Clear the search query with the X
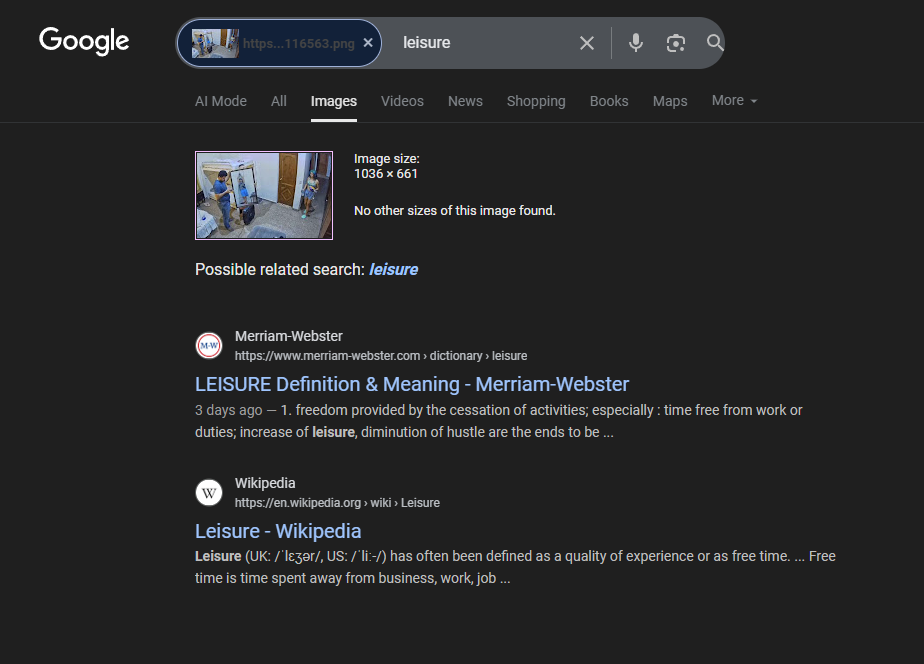 point(586,43)
